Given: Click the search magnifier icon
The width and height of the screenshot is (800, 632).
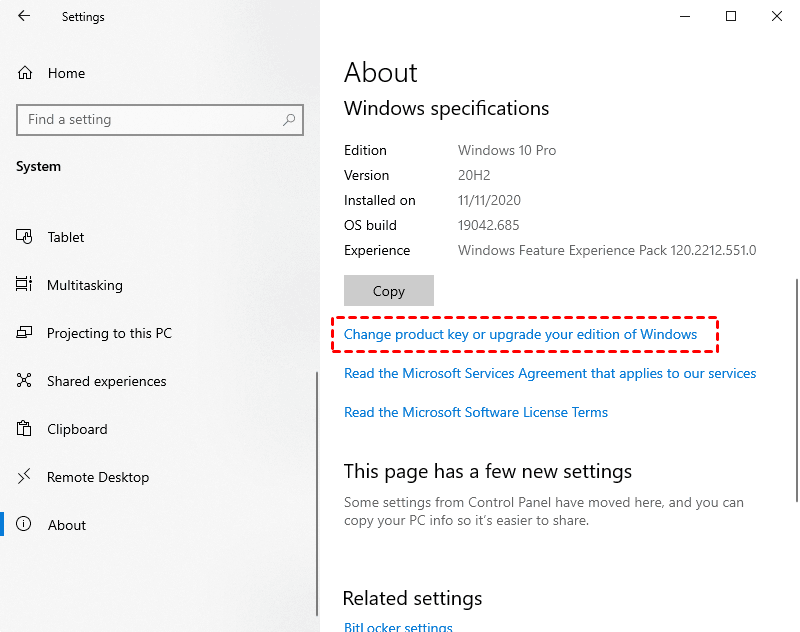Looking at the screenshot, I should [289, 120].
